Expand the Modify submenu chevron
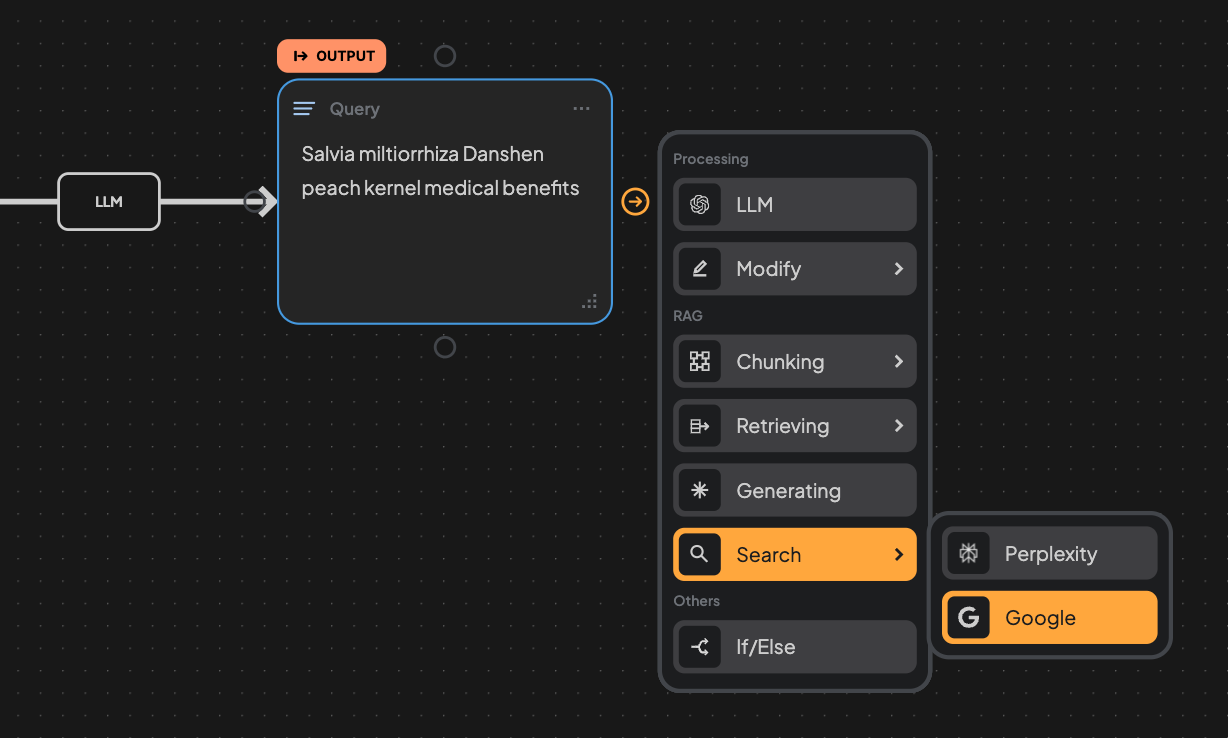The height and width of the screenshot is (738, 1228). coord(898,269)
